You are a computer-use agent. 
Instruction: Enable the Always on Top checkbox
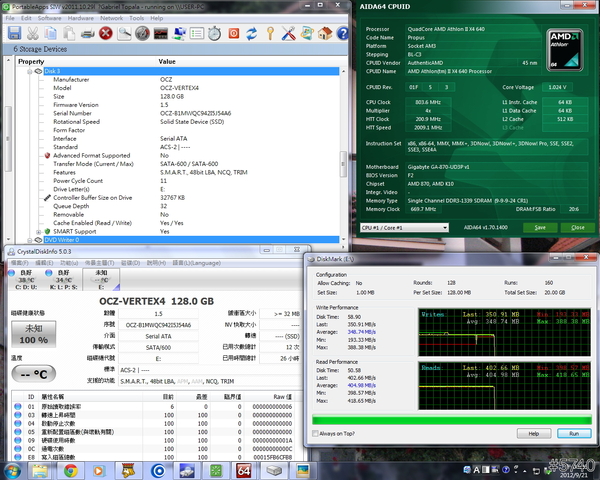point(316,433)
